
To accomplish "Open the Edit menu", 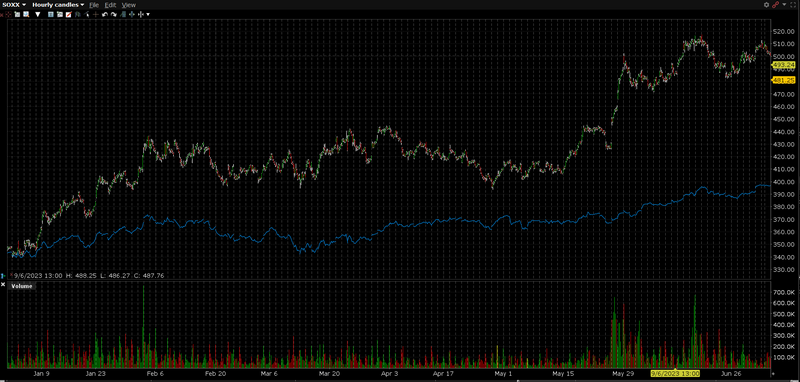I will pos(110,5).
